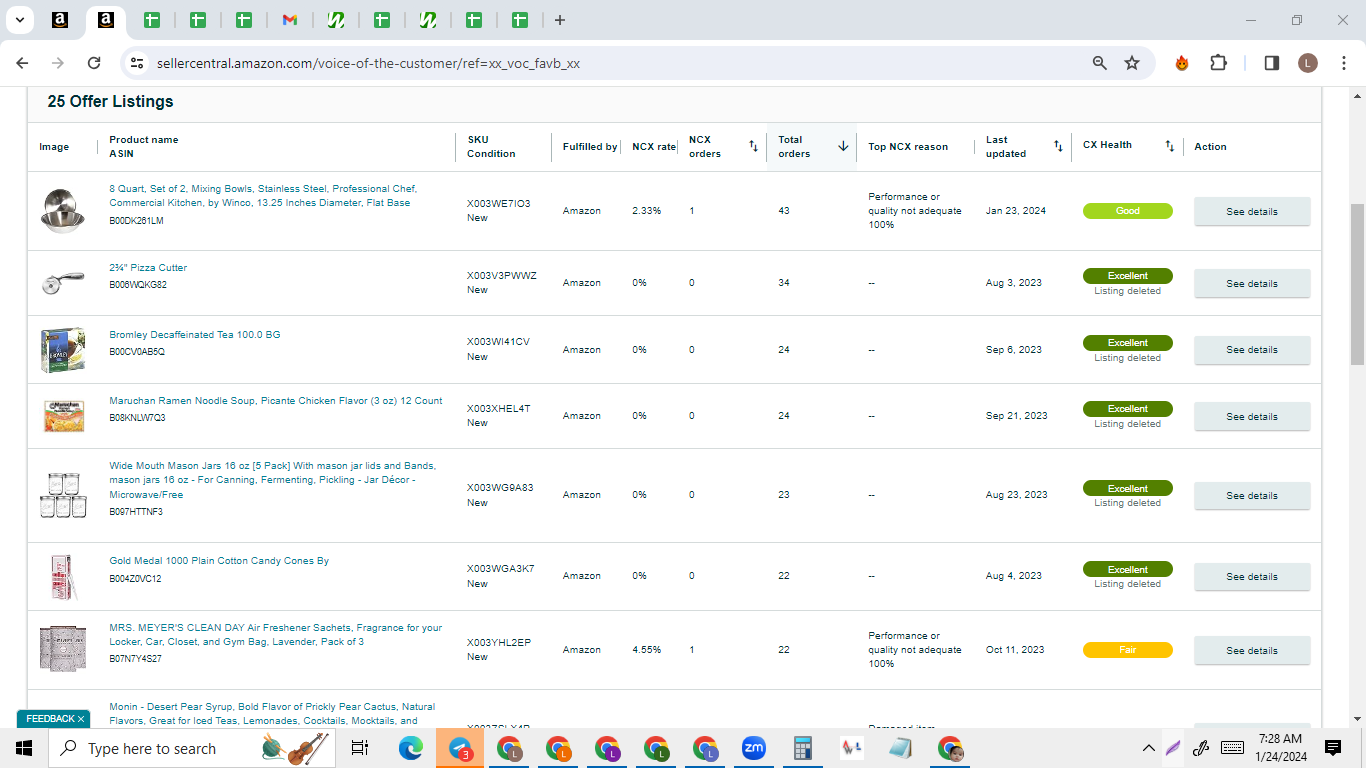Click the yellow Fair CX Health badge
Image resolution: width=1366 pixels, height=768 pixels.
1128,650
